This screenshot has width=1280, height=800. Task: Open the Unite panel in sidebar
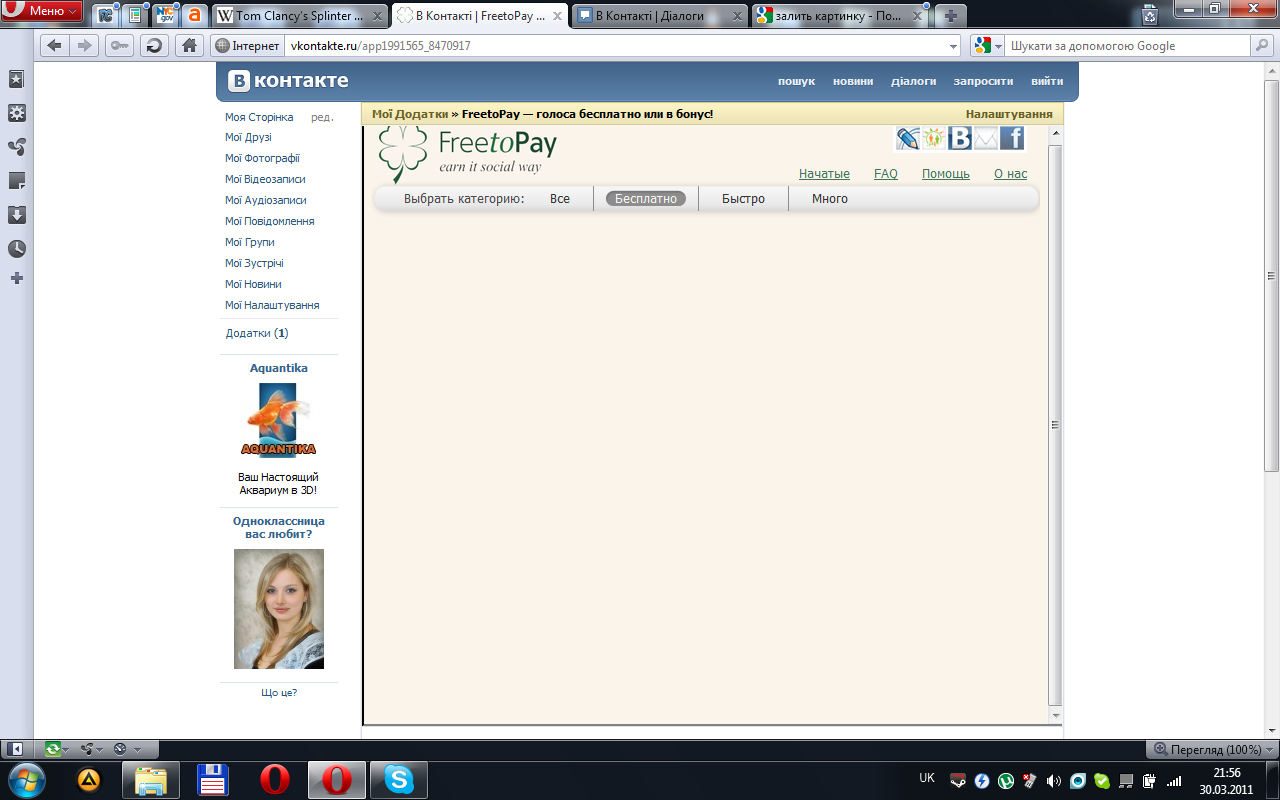(x=16, y=147)
